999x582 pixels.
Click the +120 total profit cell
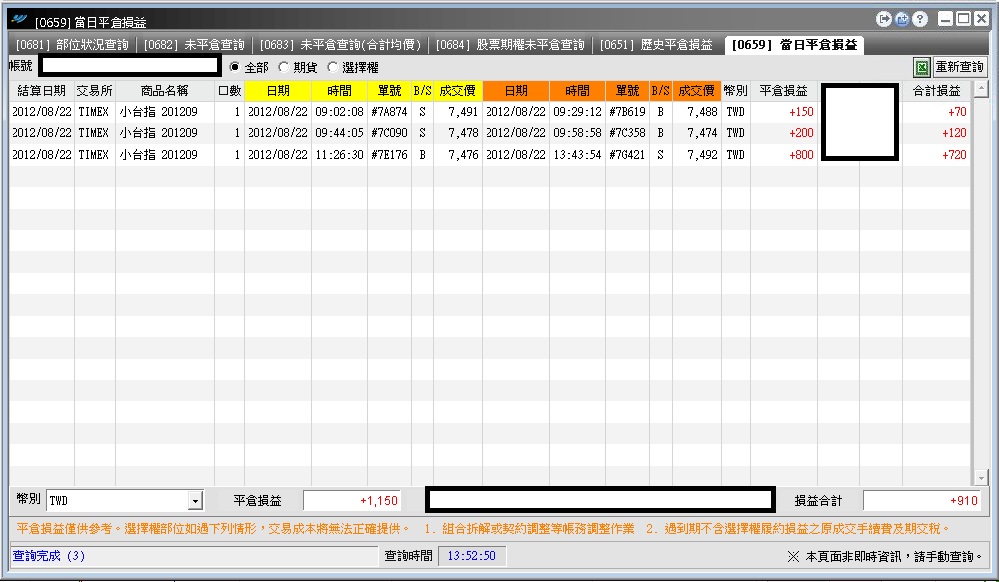(x=937, y=133)
